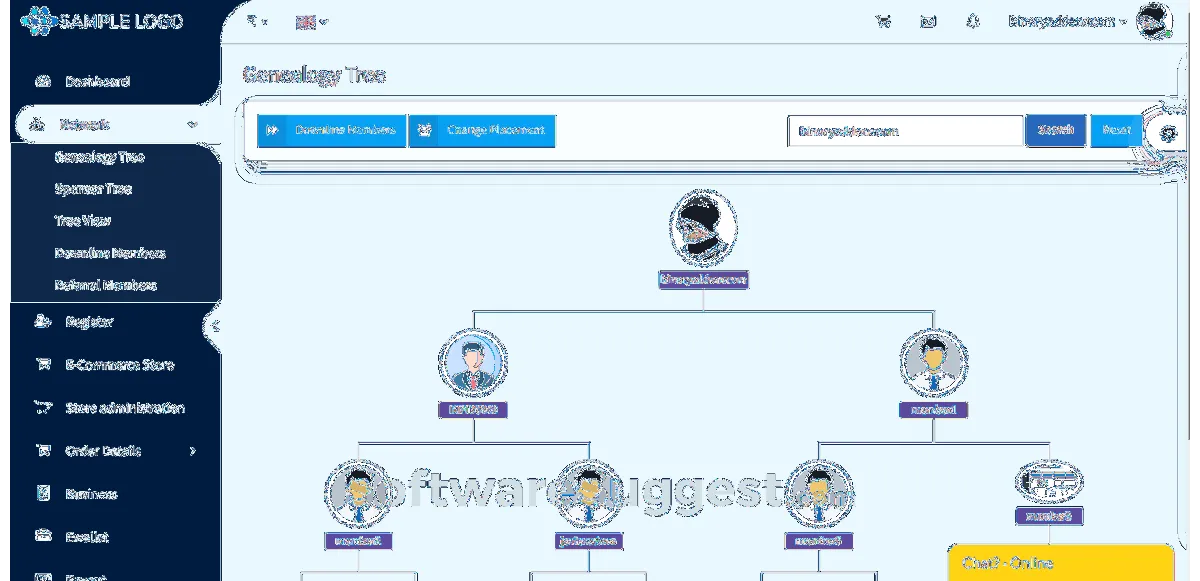This screenshot has height=581, width=1200.
Task: Open Referral Members submenu item
Action: coord(106,285)
